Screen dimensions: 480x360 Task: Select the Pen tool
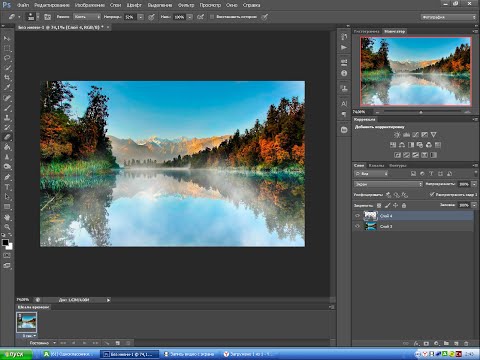point(7,177)
